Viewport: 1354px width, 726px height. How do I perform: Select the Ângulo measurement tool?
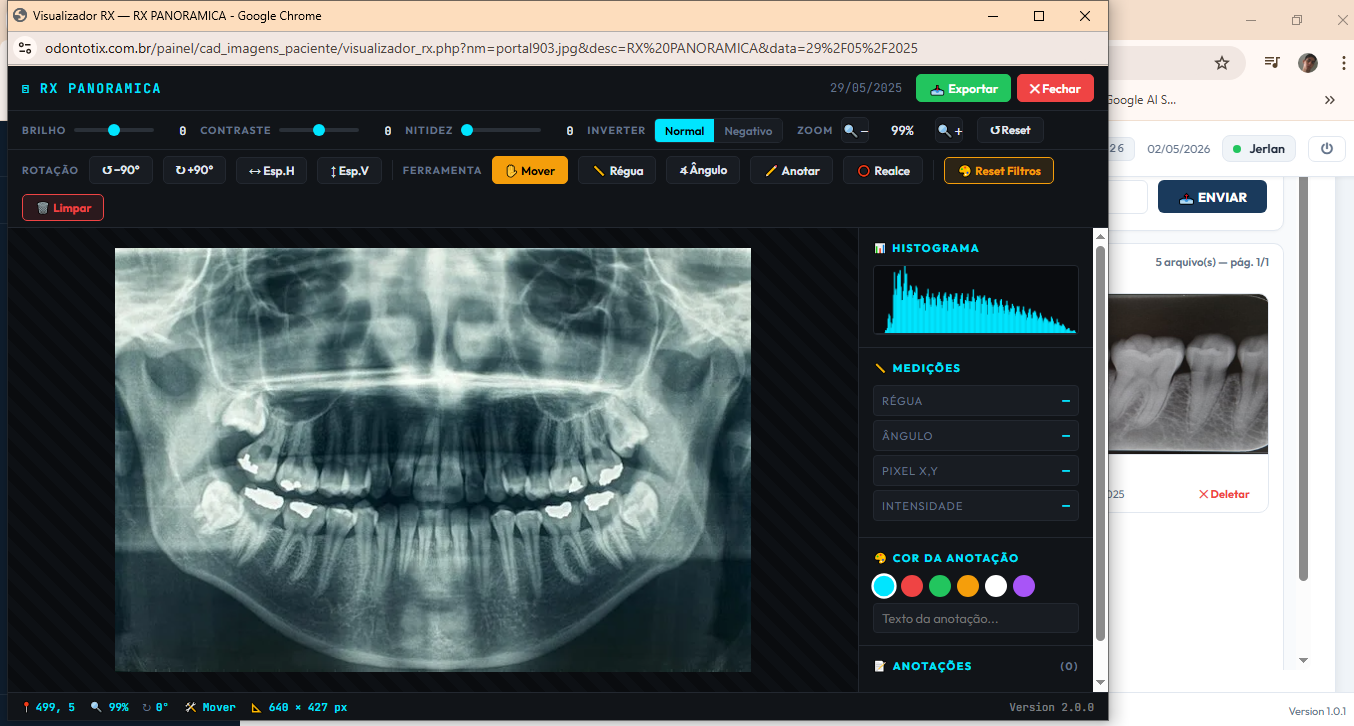(x=703, y=171)
